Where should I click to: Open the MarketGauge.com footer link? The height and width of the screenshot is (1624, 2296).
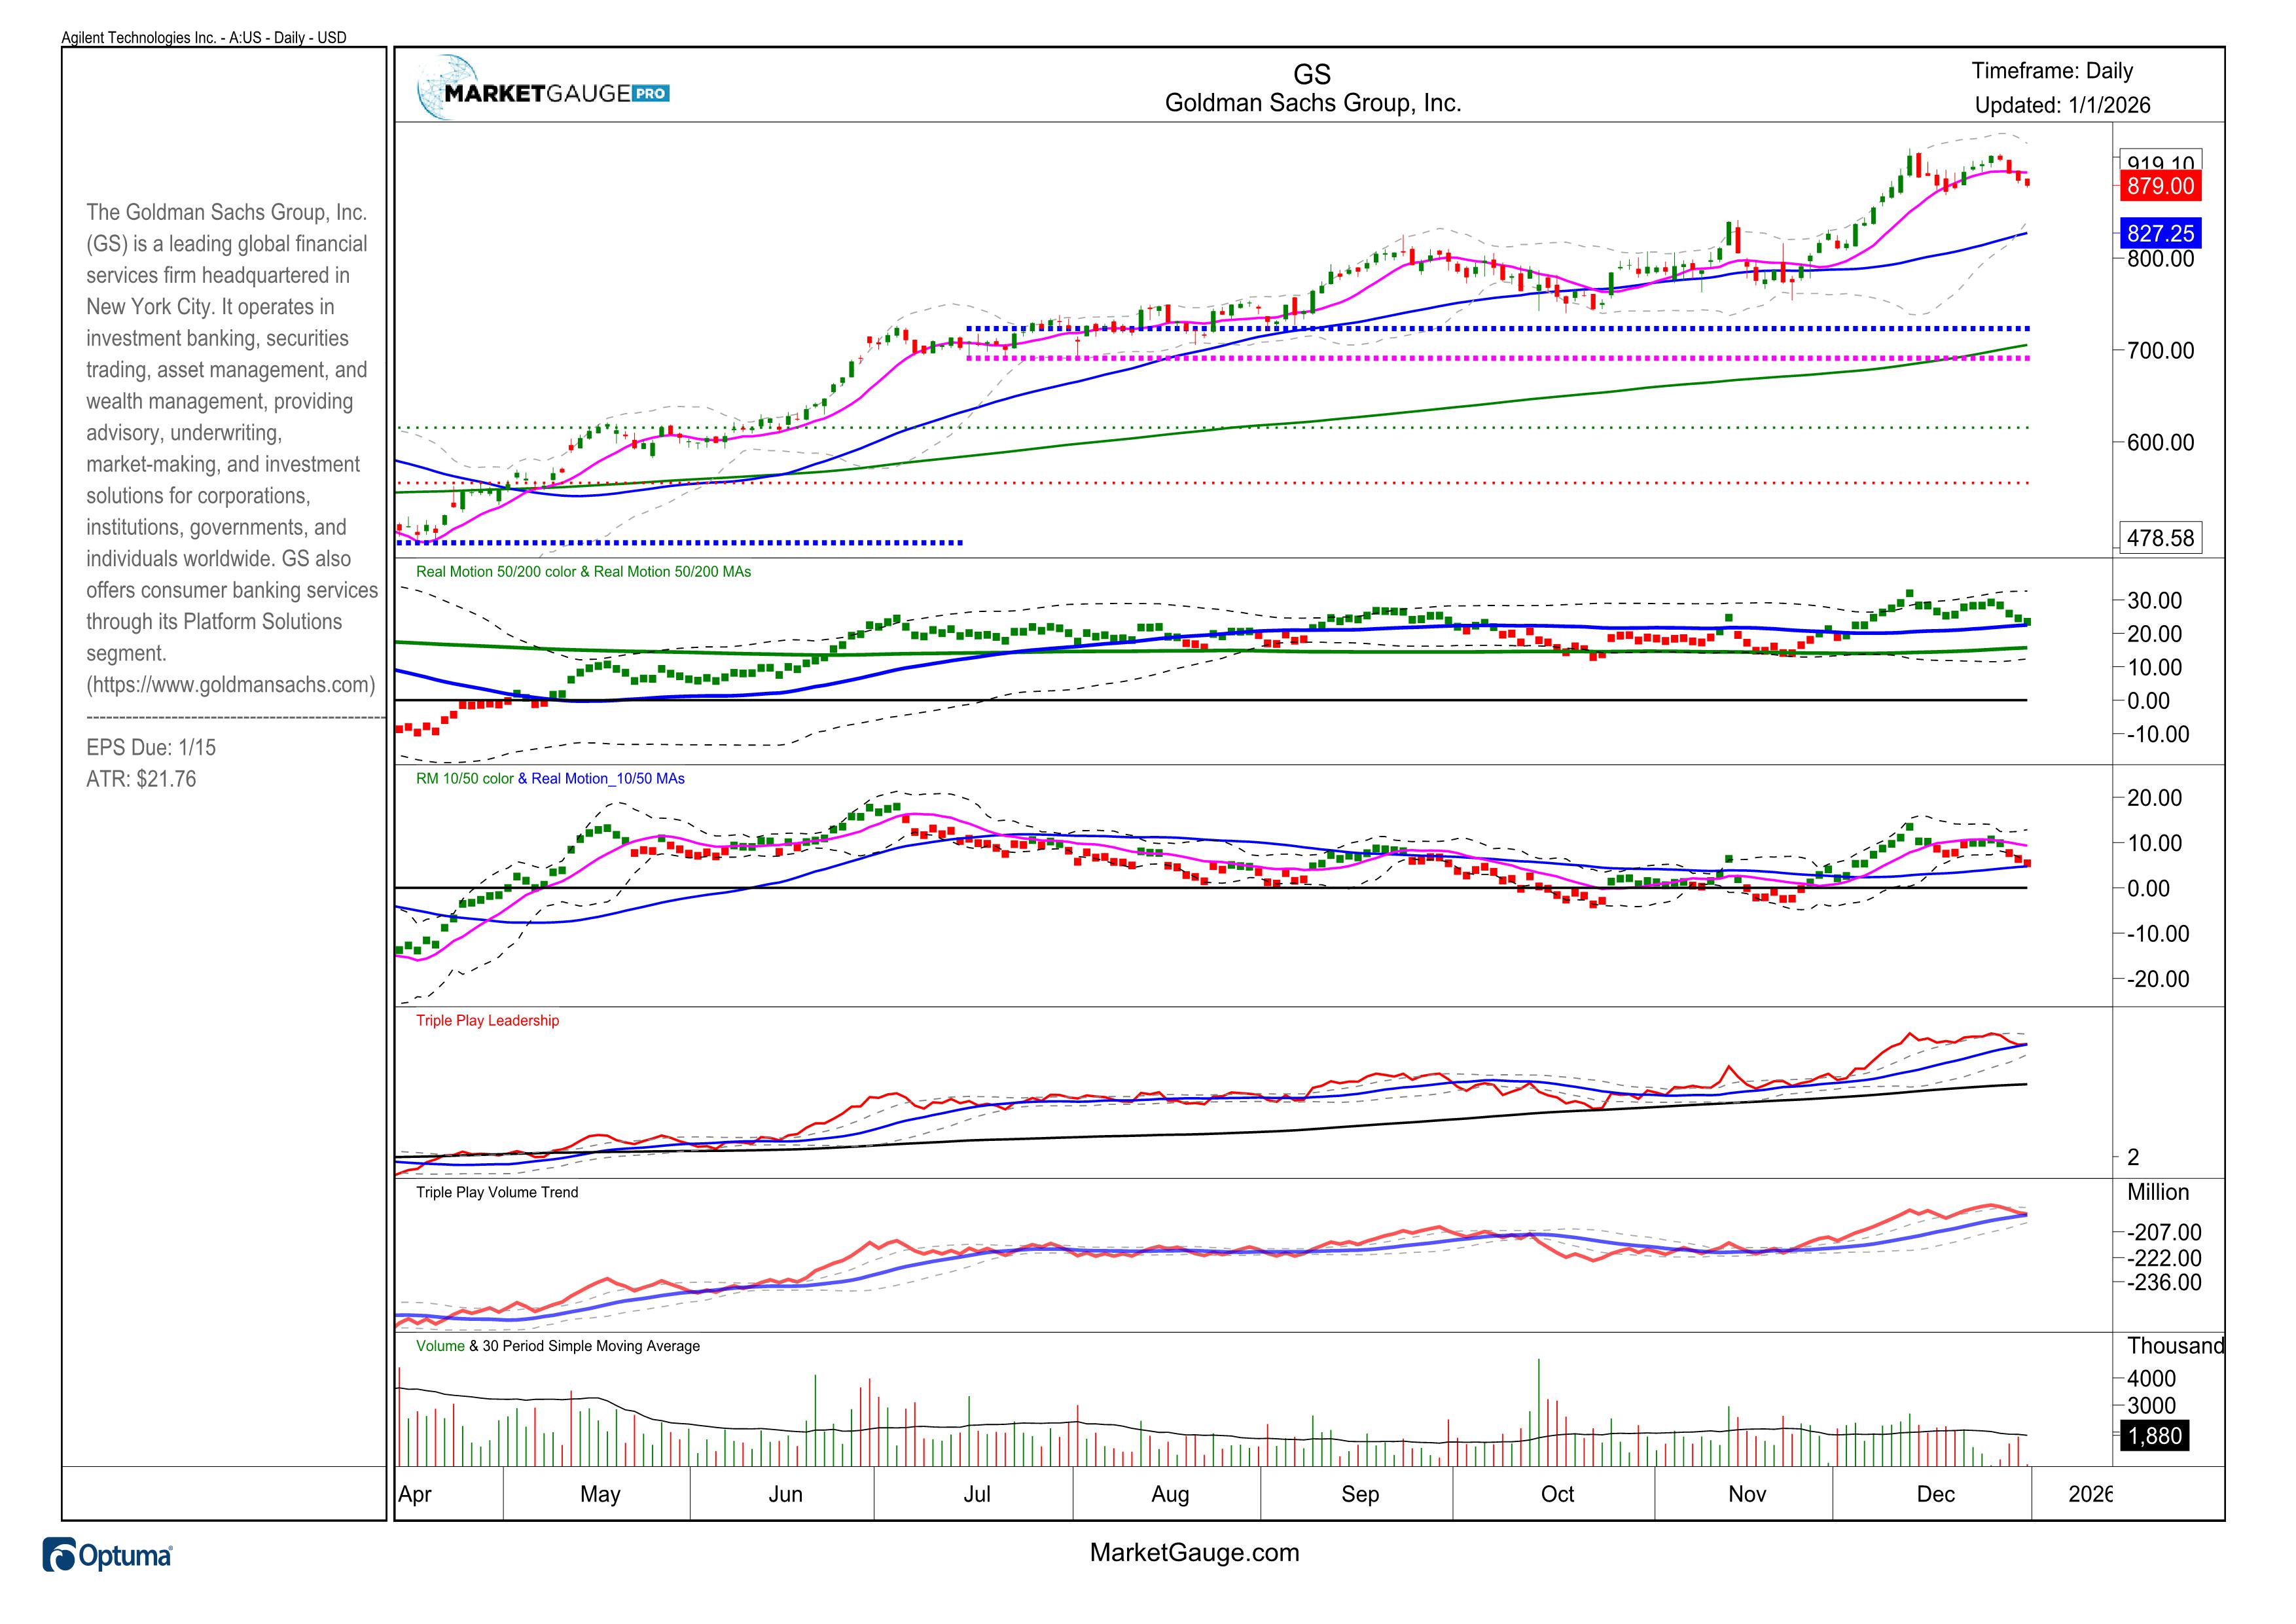1194,1553
